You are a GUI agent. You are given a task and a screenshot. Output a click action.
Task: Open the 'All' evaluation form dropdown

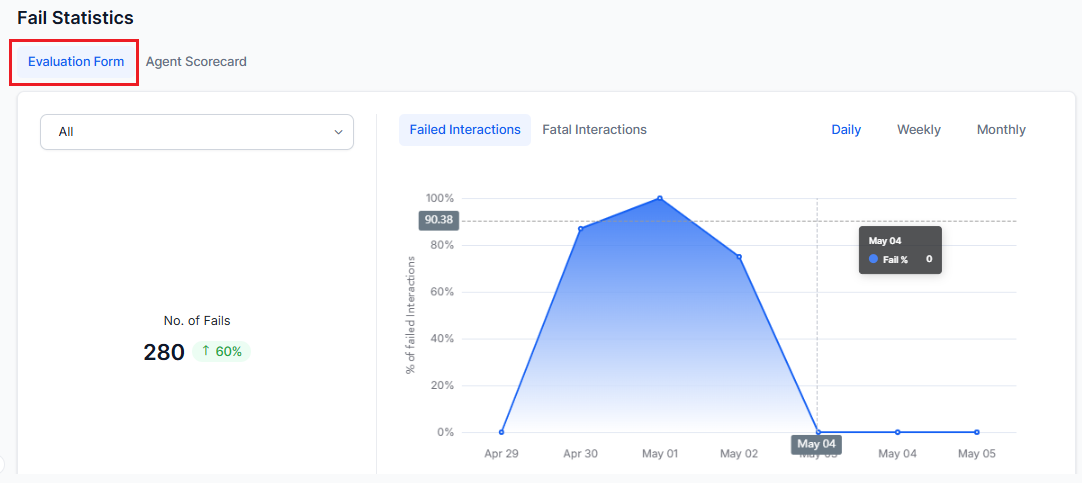pos(196,132)
